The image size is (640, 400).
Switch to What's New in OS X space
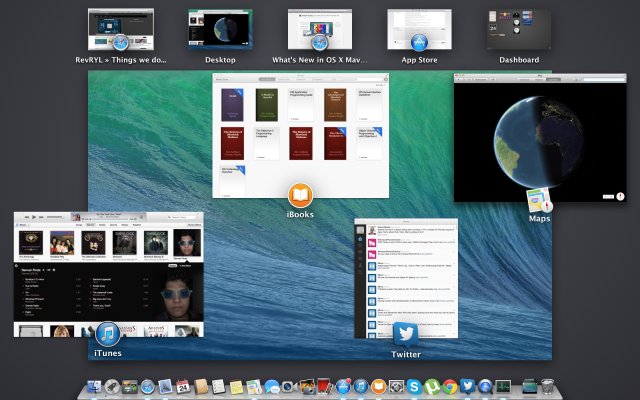[x=320, y=29]
